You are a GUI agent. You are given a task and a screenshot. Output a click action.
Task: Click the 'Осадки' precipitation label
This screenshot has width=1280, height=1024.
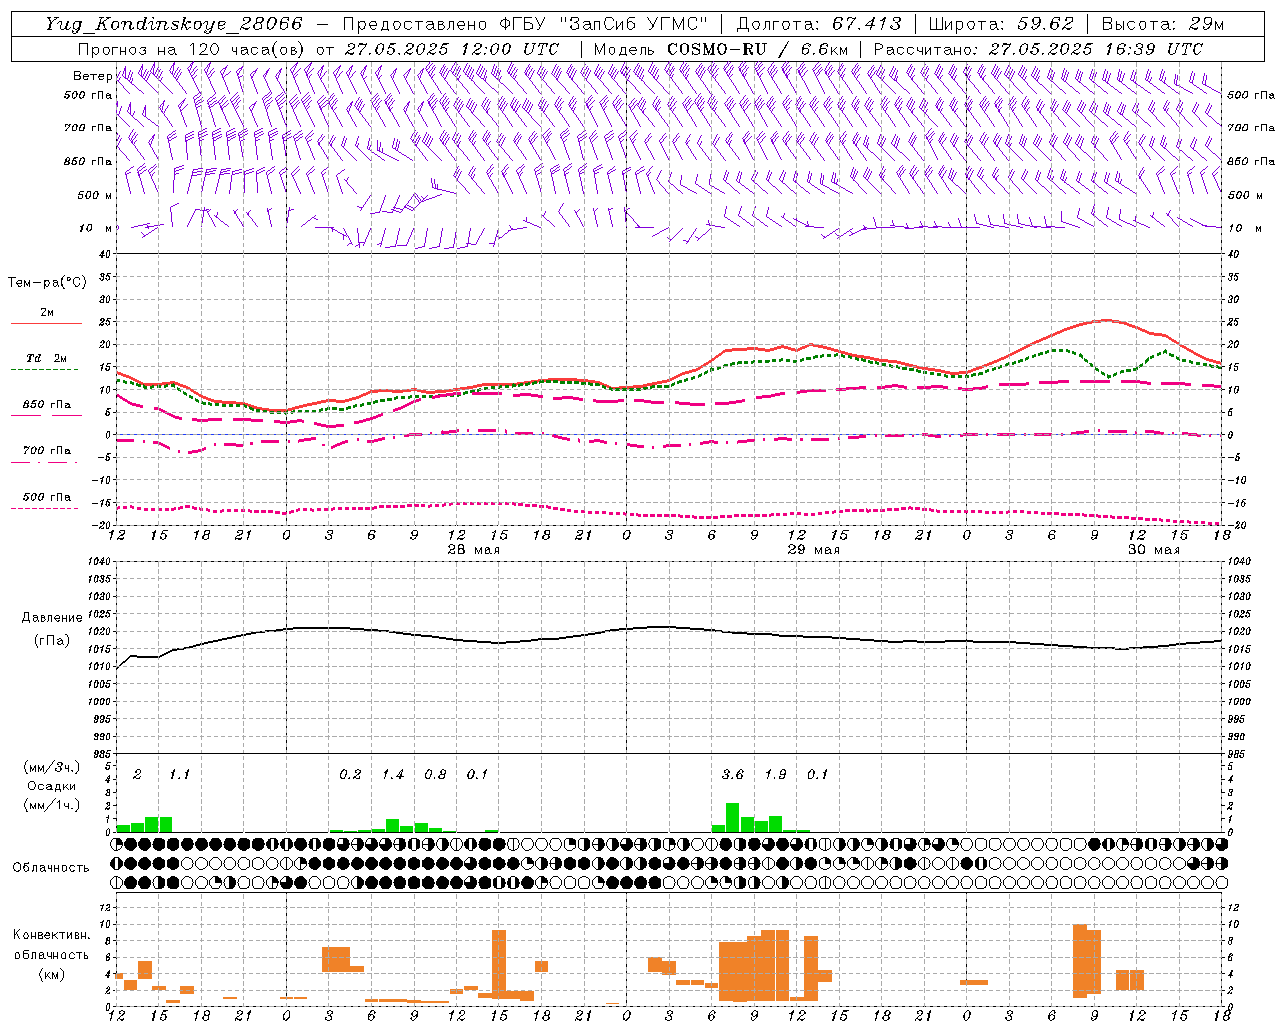tap(51, 786)
